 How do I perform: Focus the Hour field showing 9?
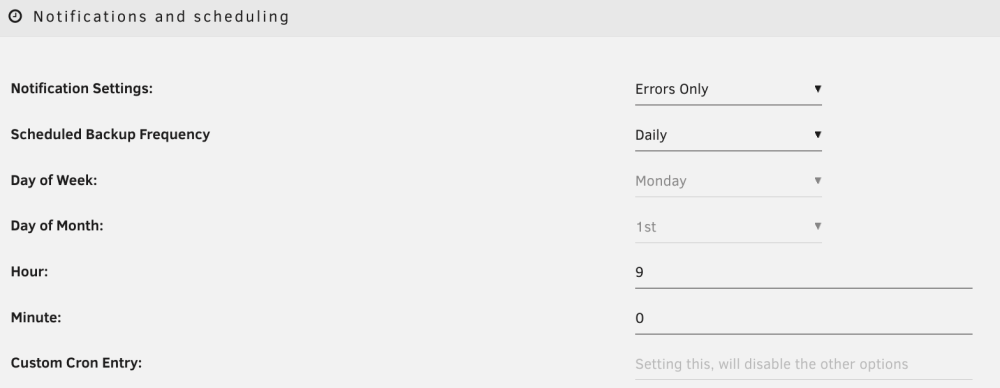tap(804, 273)
